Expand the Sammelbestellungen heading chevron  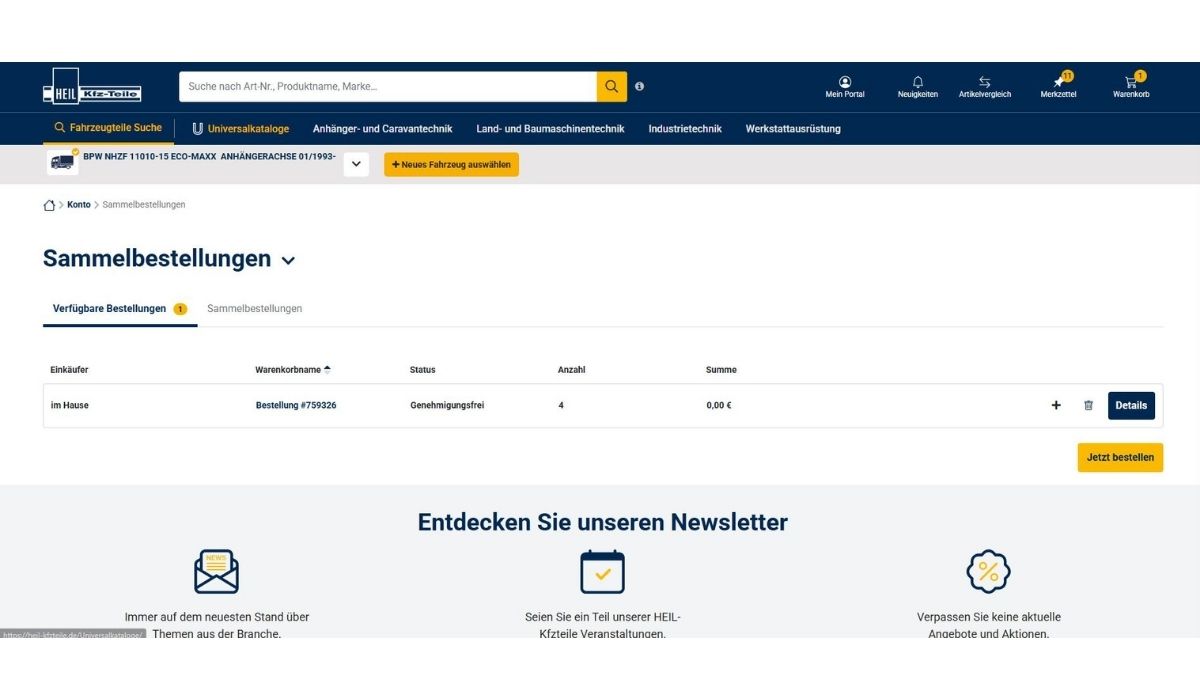coord(288,261)
